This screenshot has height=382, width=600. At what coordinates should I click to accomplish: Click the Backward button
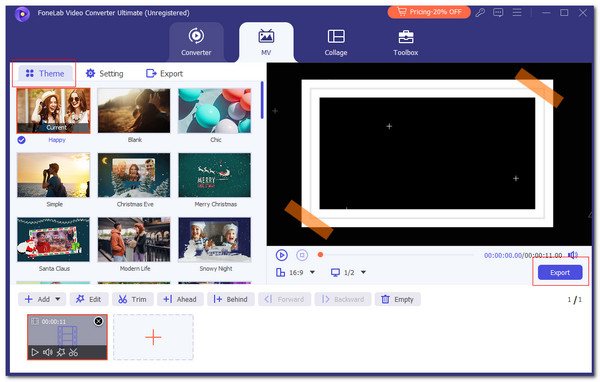click(343, 299)
